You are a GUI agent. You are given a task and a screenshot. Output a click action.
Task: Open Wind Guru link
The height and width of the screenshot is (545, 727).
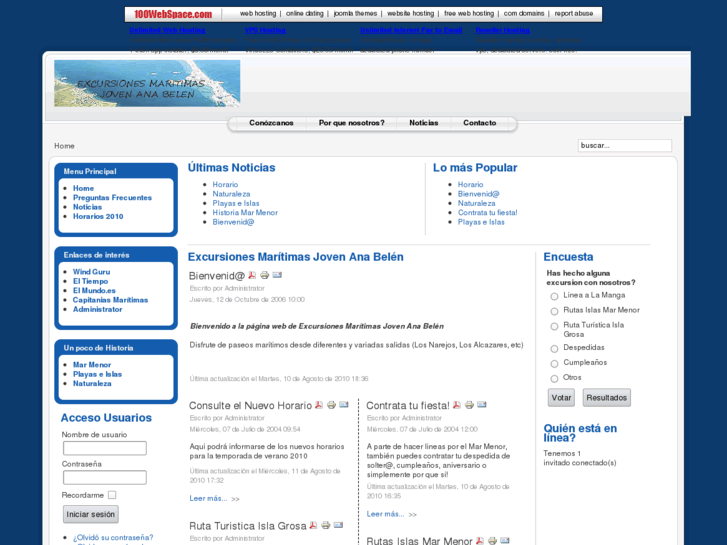91,272
